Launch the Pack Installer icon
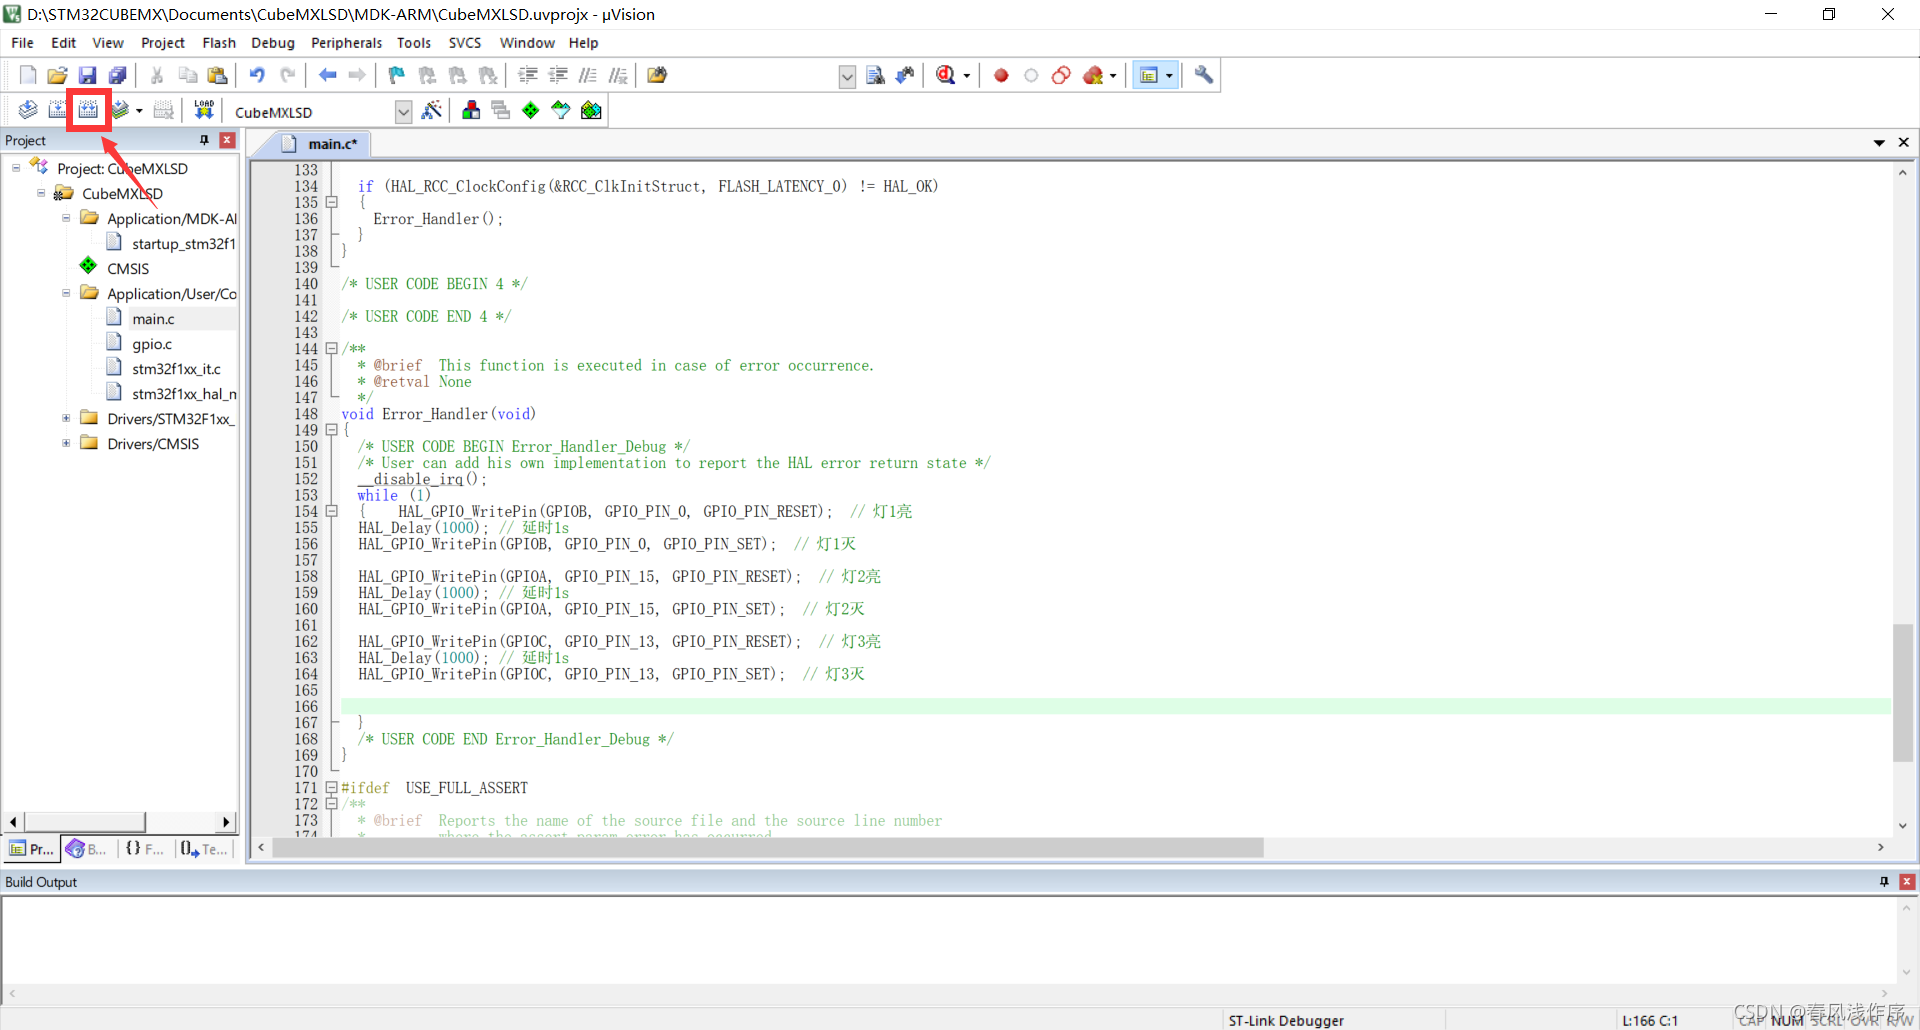The height and width of the screenshot is (1030, 1920). click(x=591, y=110)
